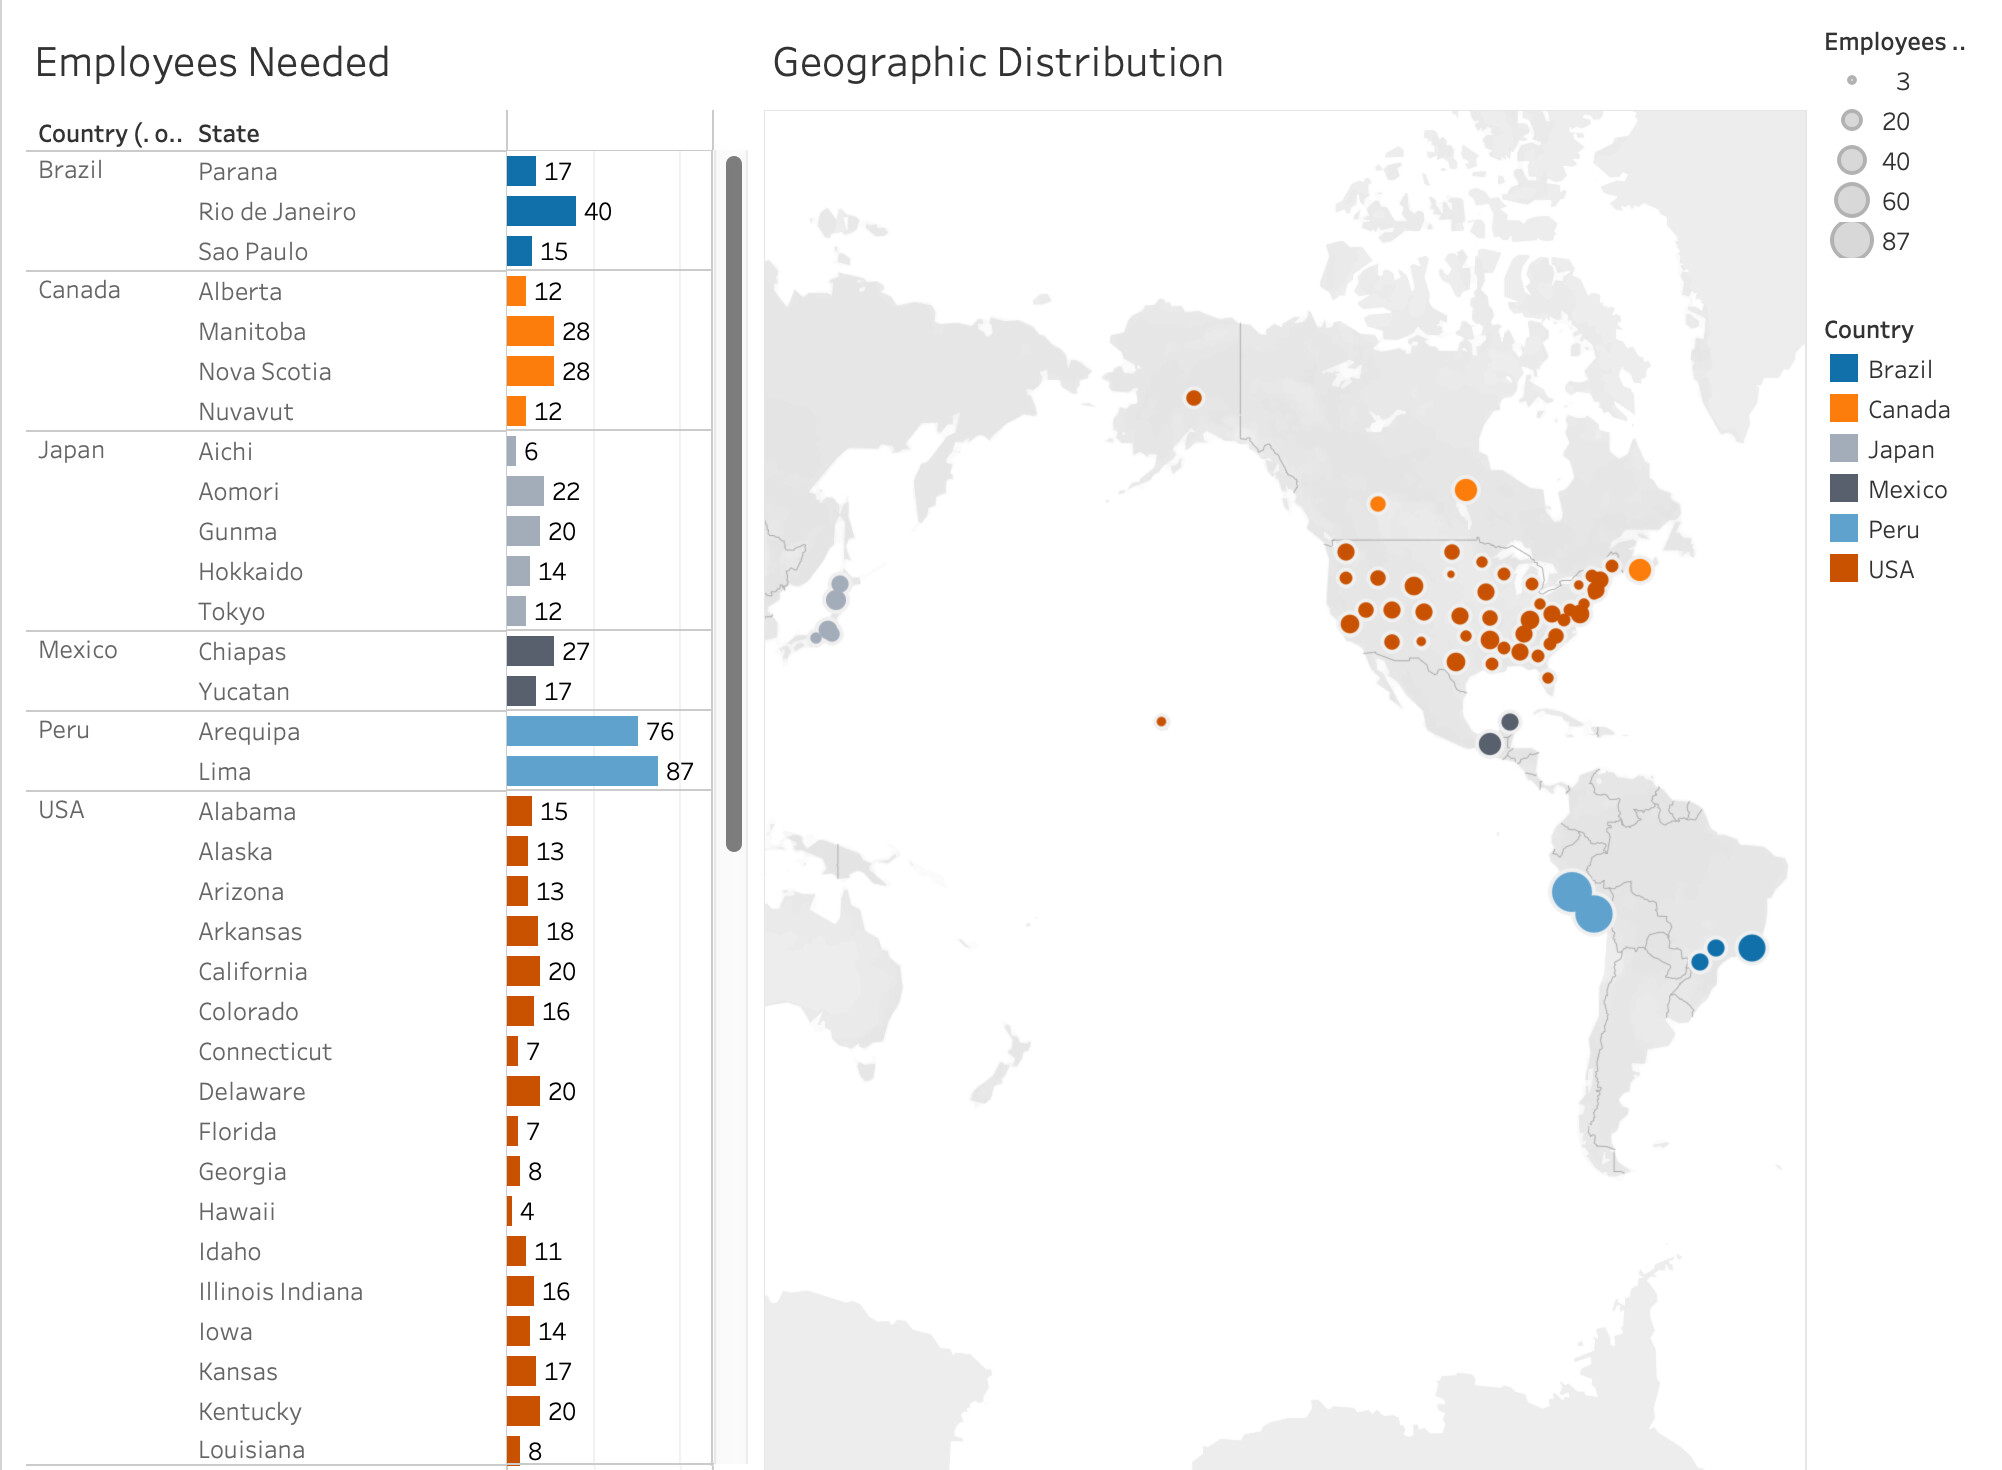Click the scrollbar of the Employees Needed list
Screen dimensions: 2002x1470
(734, 503)
